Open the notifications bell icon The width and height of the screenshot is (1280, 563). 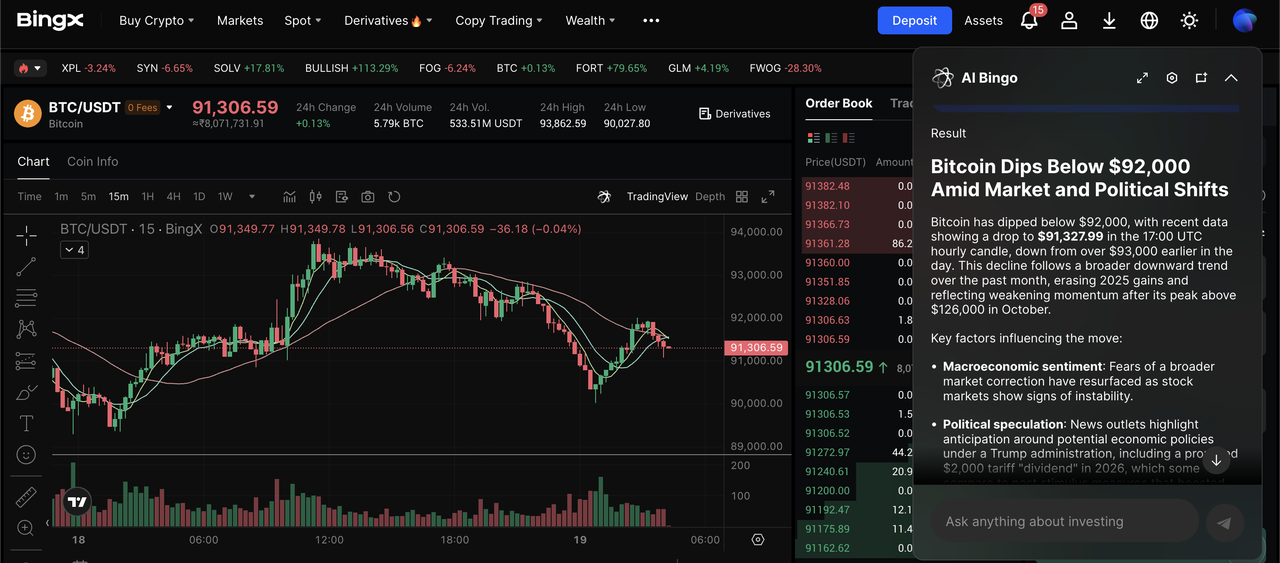(x=1029, y=20)
